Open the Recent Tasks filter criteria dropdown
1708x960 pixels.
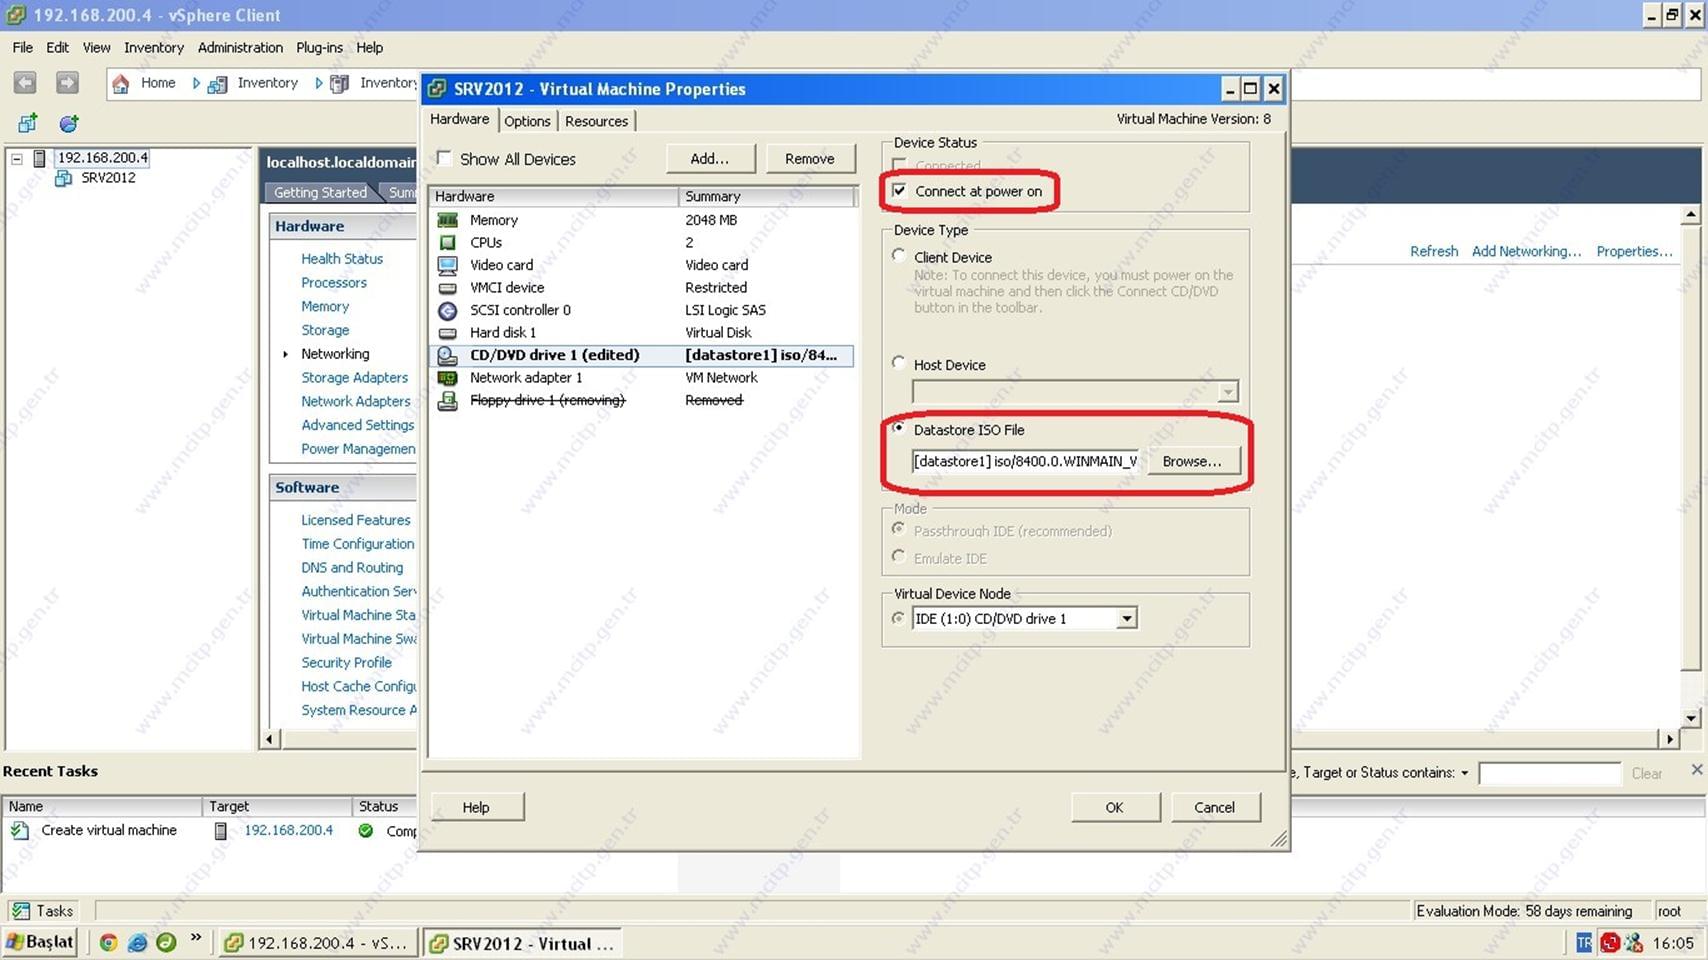pos(1465,773)
